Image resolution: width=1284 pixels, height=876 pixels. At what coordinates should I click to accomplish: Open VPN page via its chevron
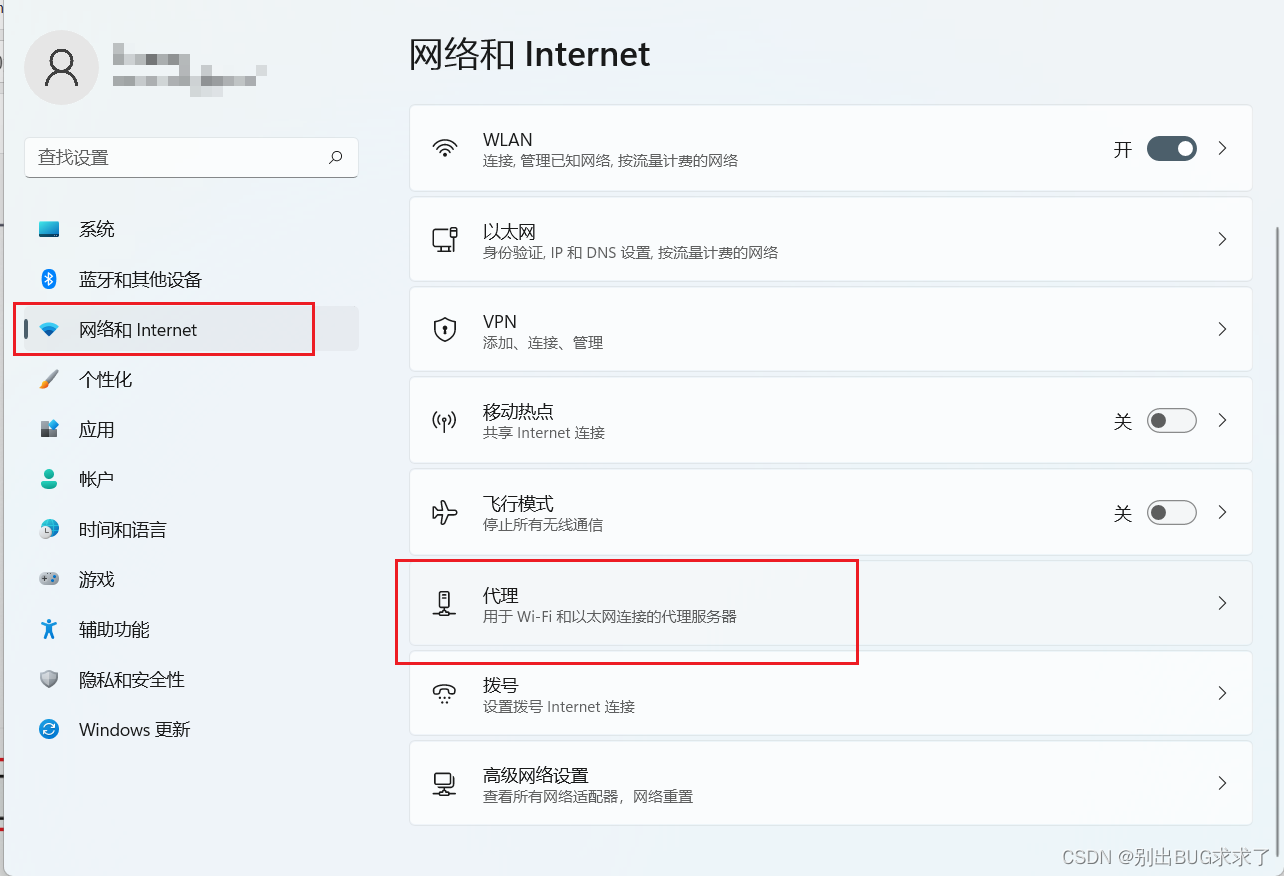click(1222, 329)
